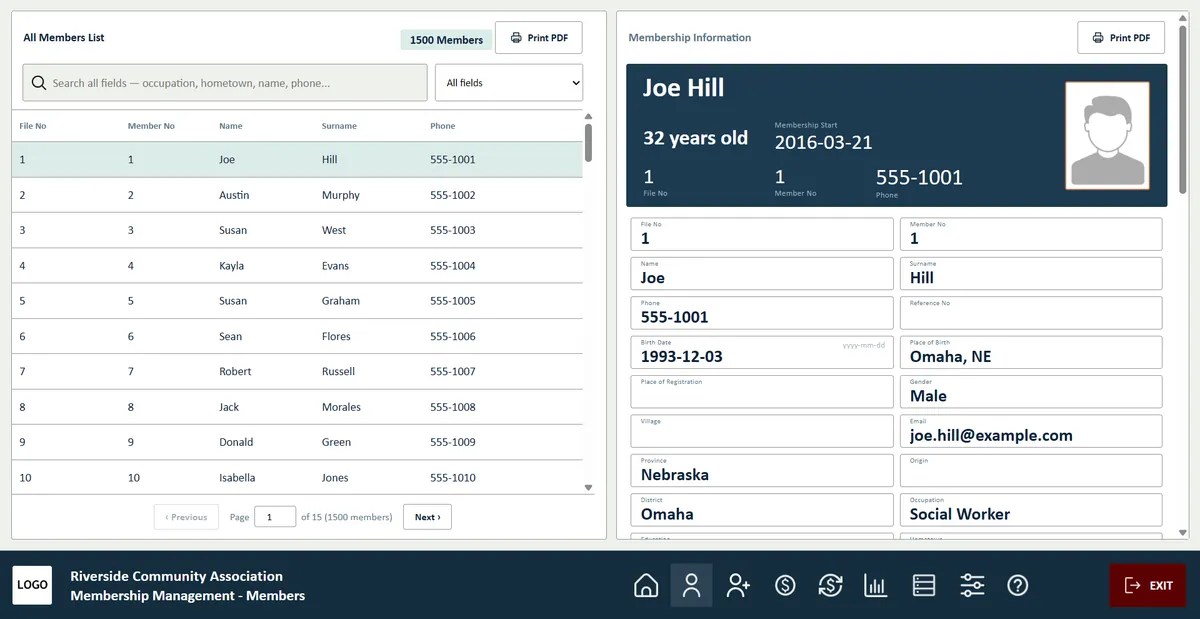Open the sliders settings icon

[x=972, y=585]
